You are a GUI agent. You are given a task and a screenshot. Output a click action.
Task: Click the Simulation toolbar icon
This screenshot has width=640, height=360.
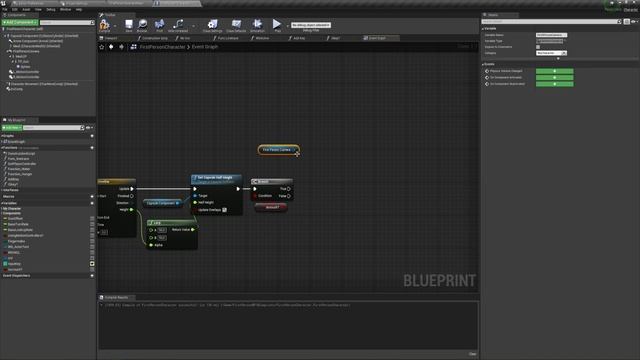coord(258,24)
